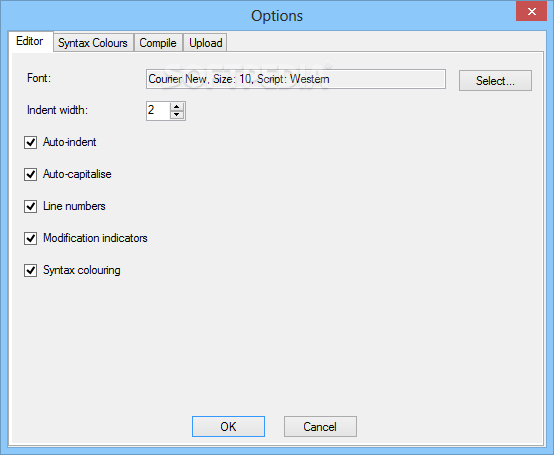Toggle the Line numbers checkbox
The image size is (554, 455).
[x=30, y=206]
